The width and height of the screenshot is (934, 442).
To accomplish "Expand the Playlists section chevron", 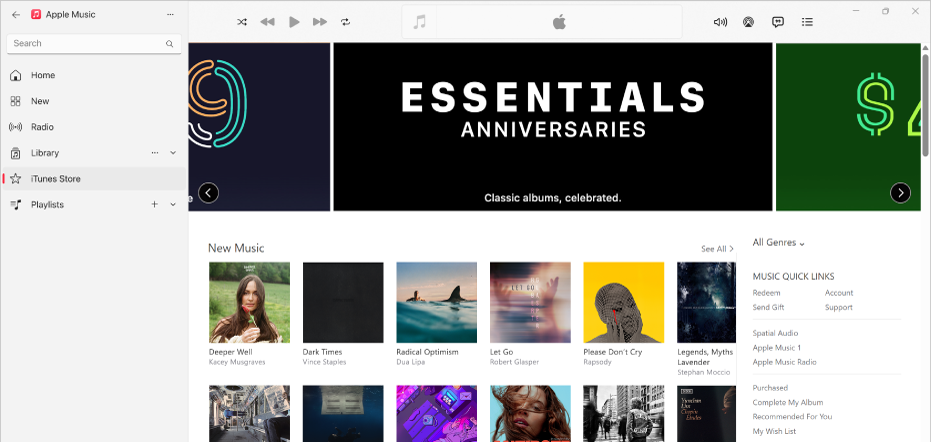I will point(173,204).
